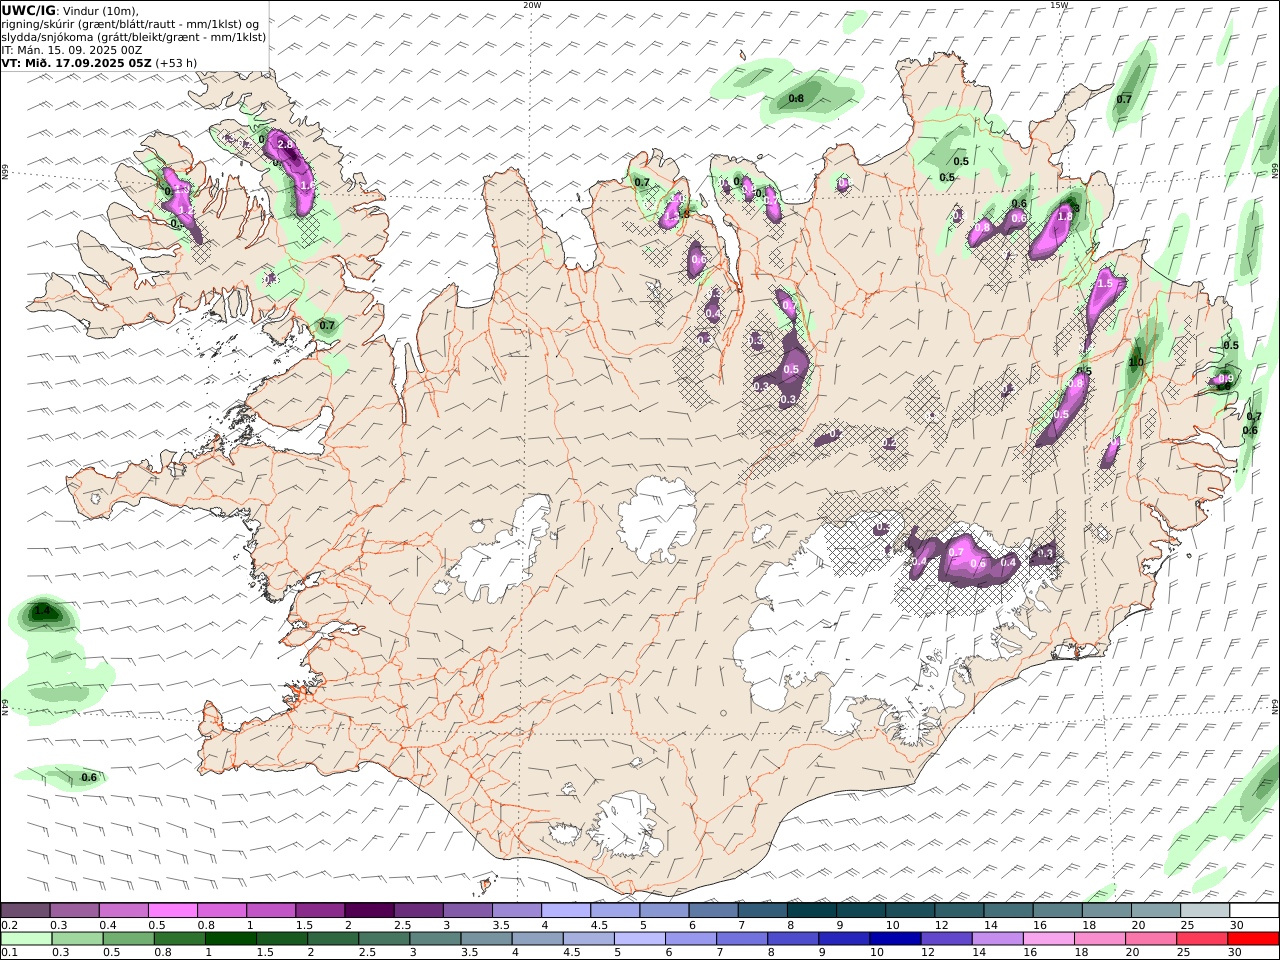Screen dimensions: 1280x960
Task: Click the 0.7 pink snow value on Vatnajökull
Action: [x=956, y=552]
